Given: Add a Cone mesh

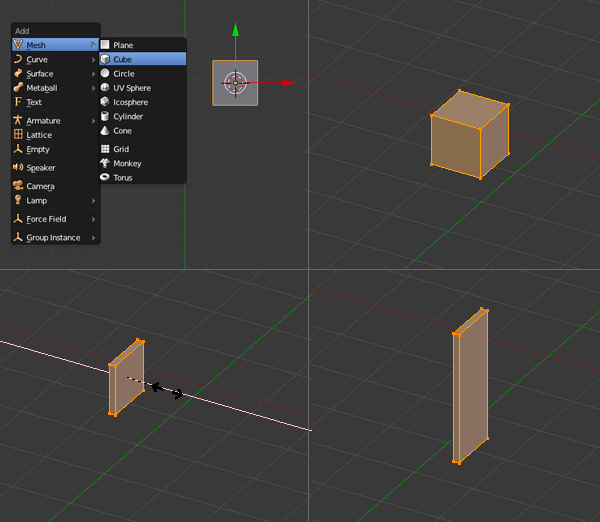Looking at the screenshot, I should pyautogui.click(x=143, y=130).
